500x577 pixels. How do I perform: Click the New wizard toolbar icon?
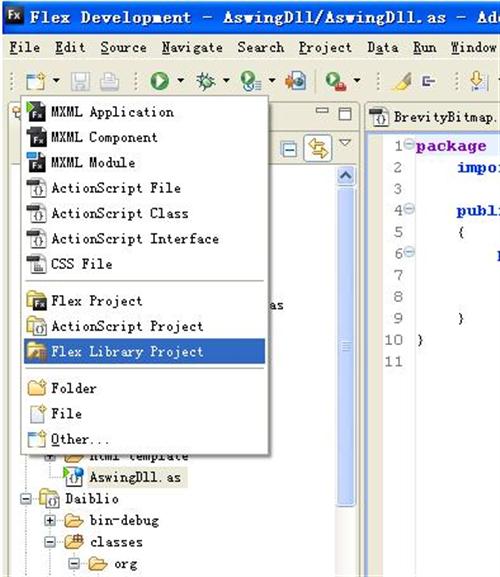(x=36, y=81)
